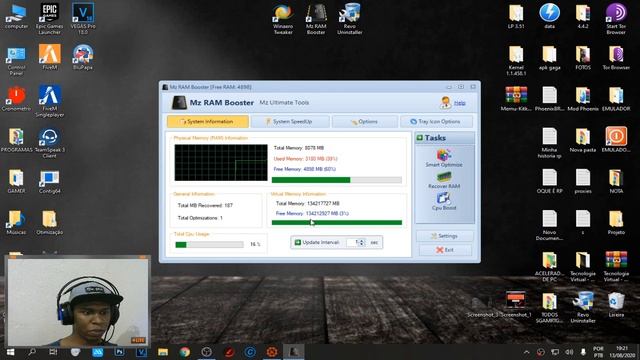Image resolution: width=640 pixels, height=360 pixels.
Task: Select the TODOS SGAMING folder icon
Action: click(x=549, y=308)
